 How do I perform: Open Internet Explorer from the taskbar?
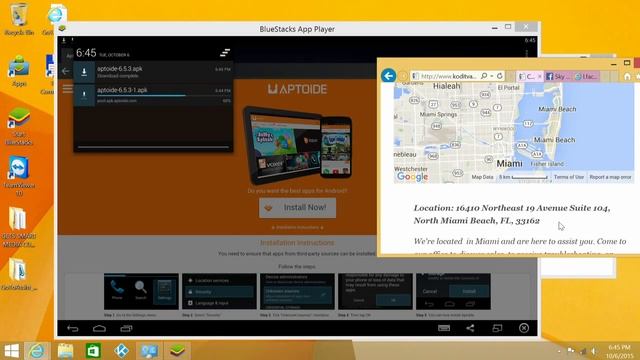[x=37, y=351]
